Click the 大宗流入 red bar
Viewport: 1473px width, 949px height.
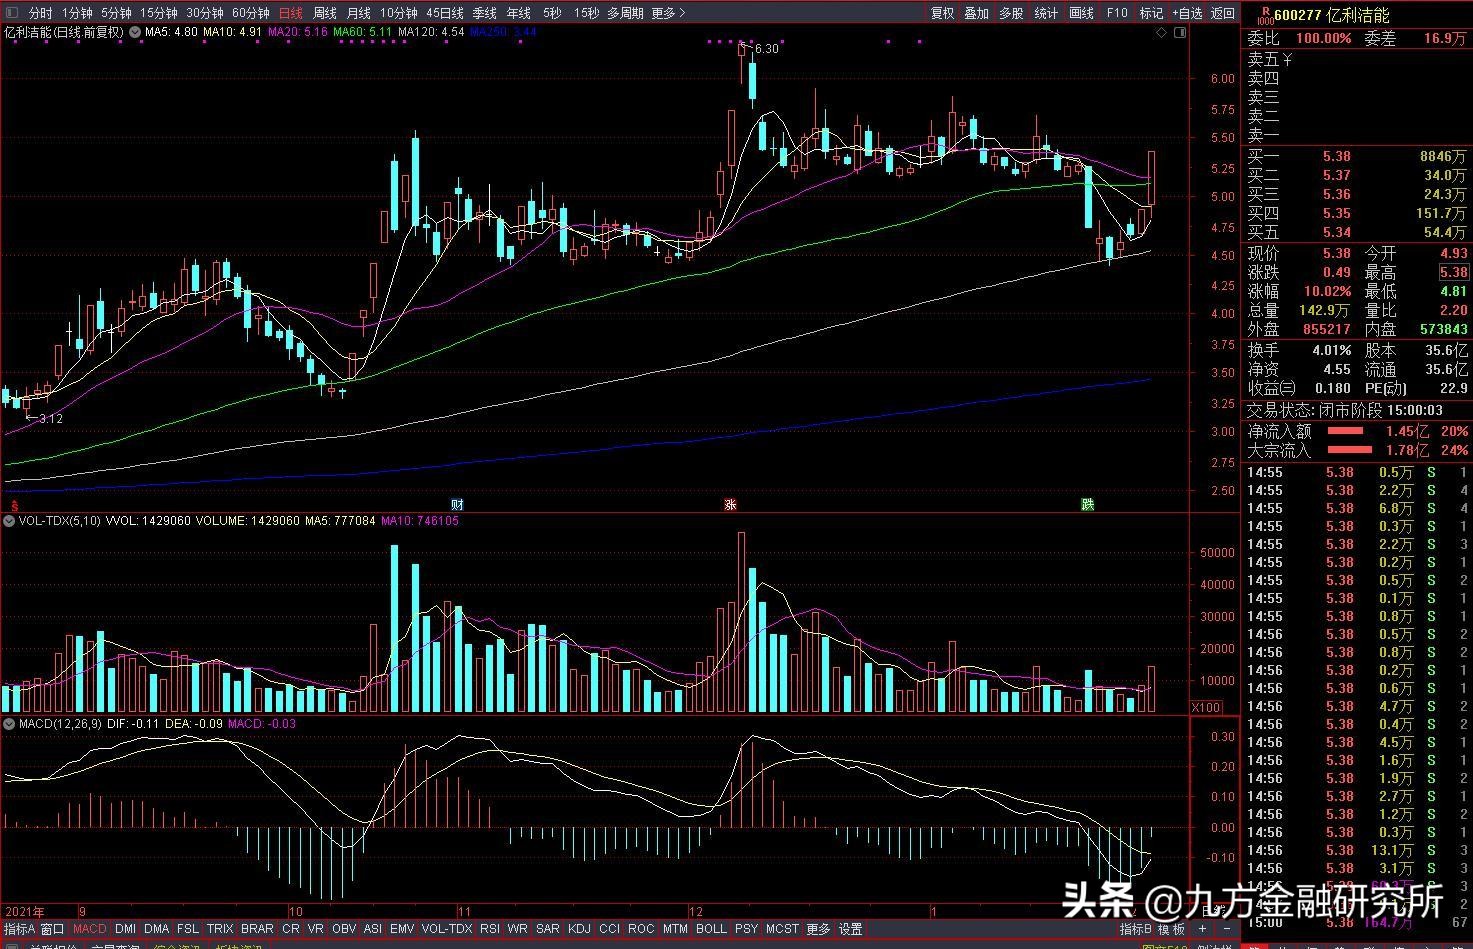(1349, 451)
